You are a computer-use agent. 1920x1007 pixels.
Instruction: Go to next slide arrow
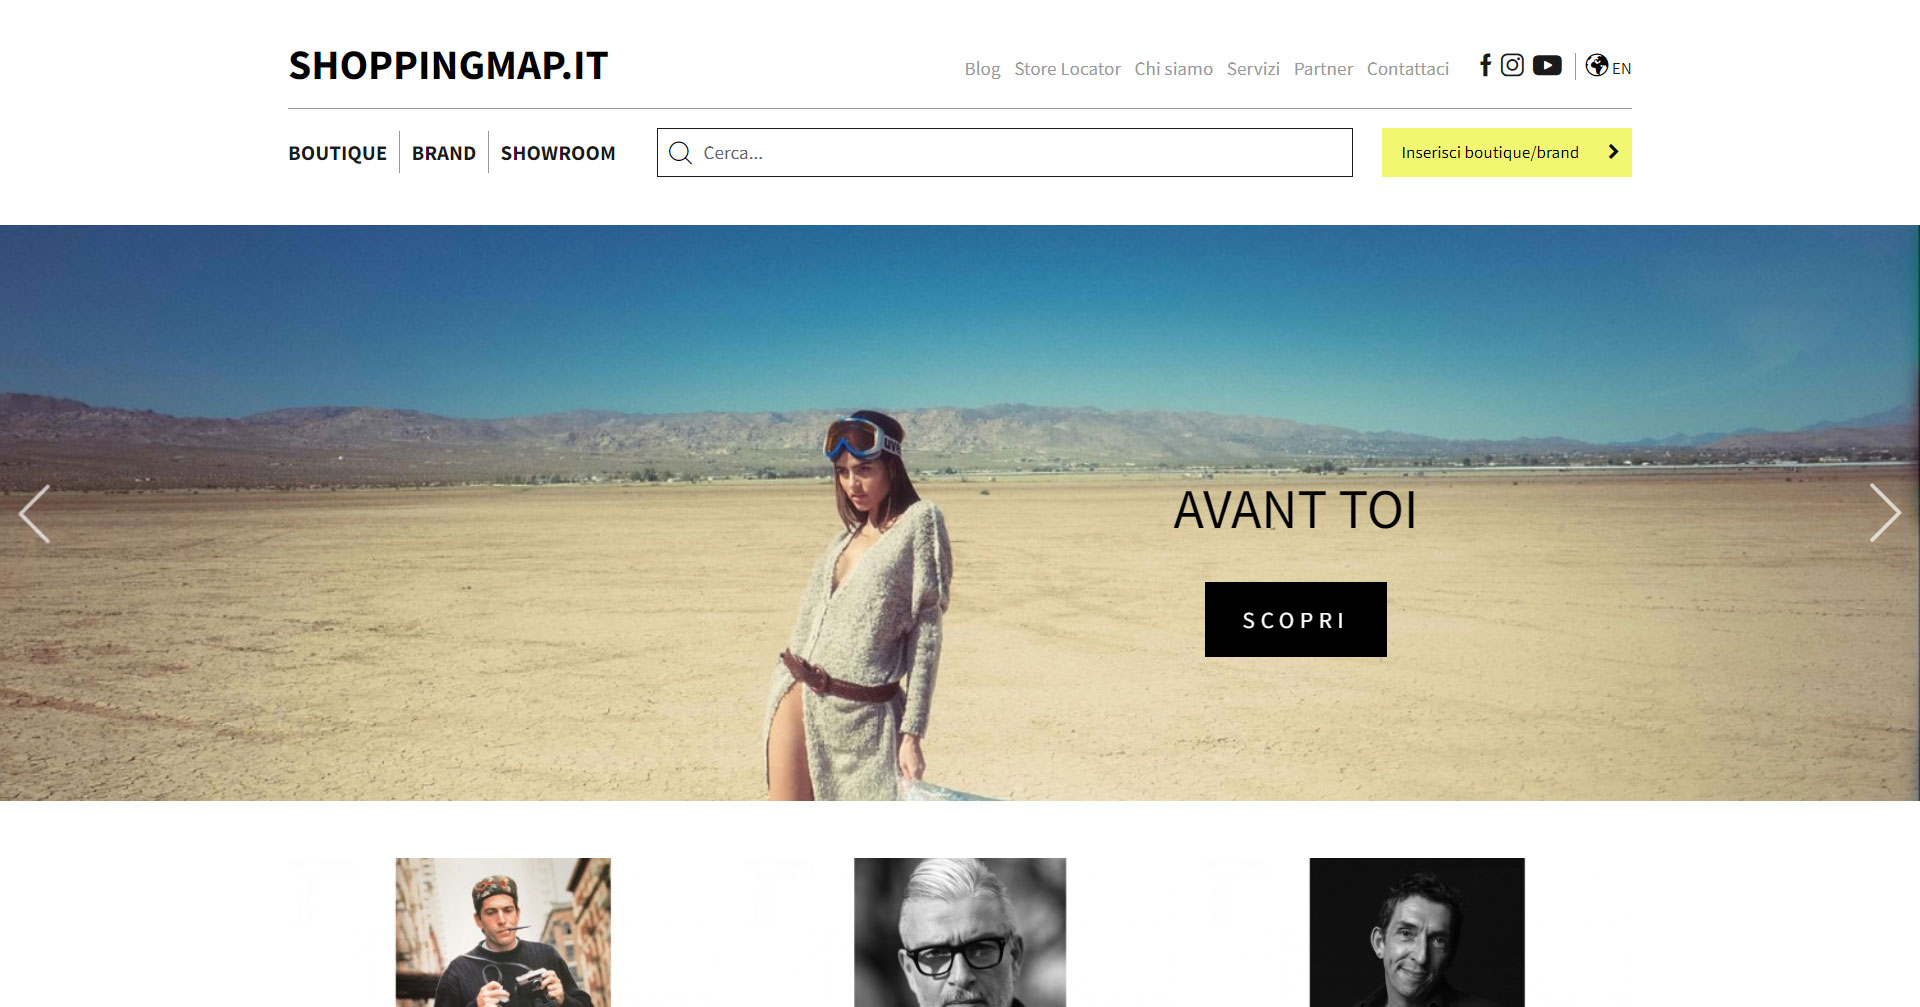click(1885, 514)
